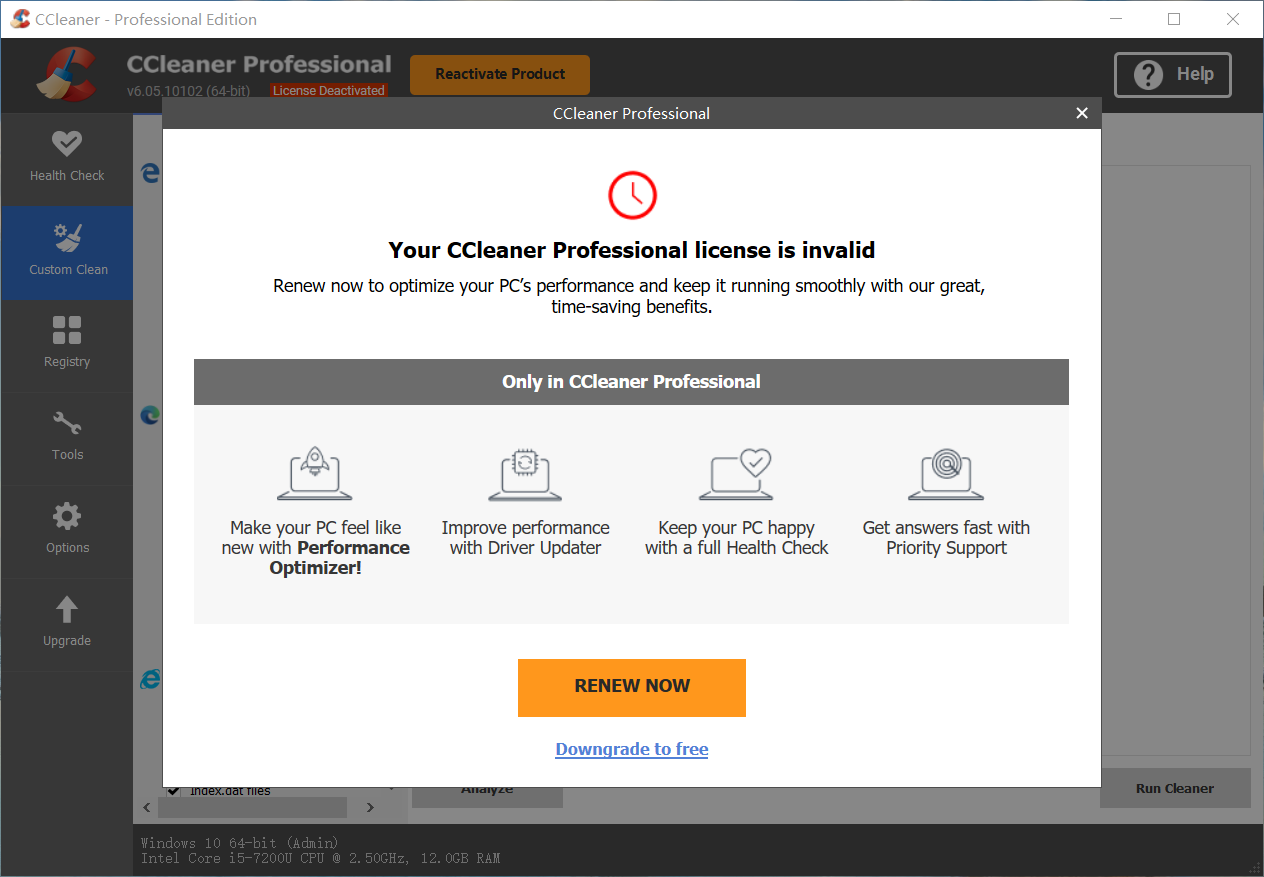Screen dimensions: 1264x877
Task: Click the CCleaner logo in header
Action: coord(66,76)
